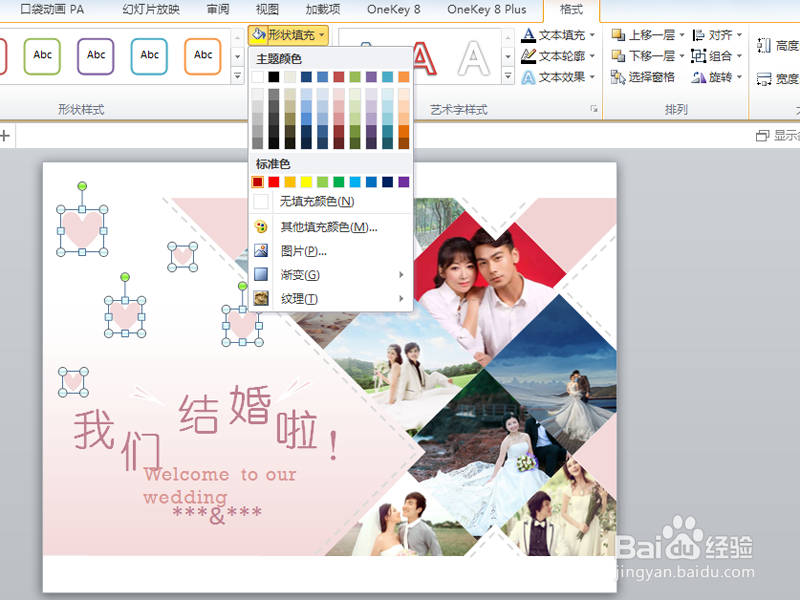Open 渐变 gradient submenu
This screenshot has height=600, width=800.
pyautogui.click(x=330, y=275)
